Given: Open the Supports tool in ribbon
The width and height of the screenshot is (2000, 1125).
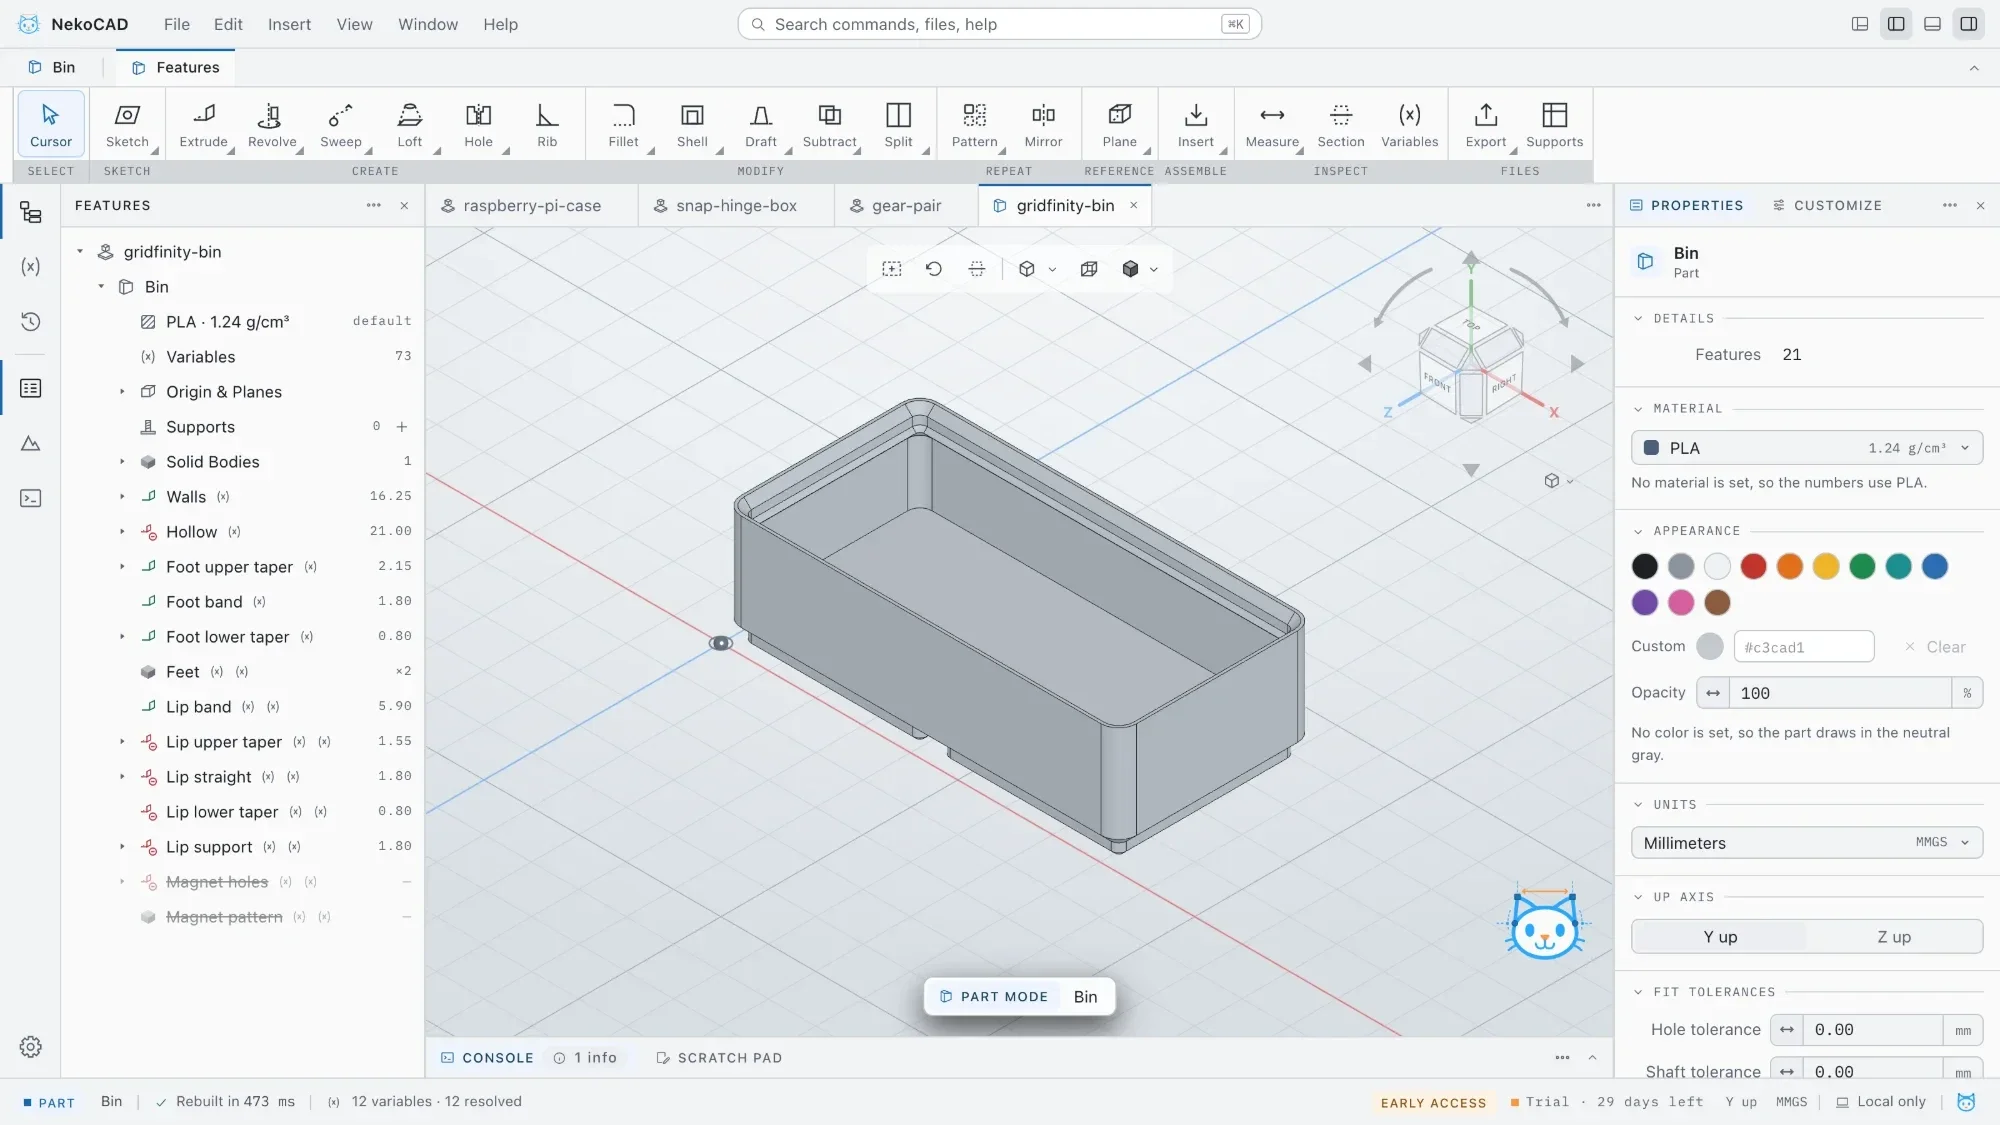Looking at the screenshot, I should (x=1554, y=124).
